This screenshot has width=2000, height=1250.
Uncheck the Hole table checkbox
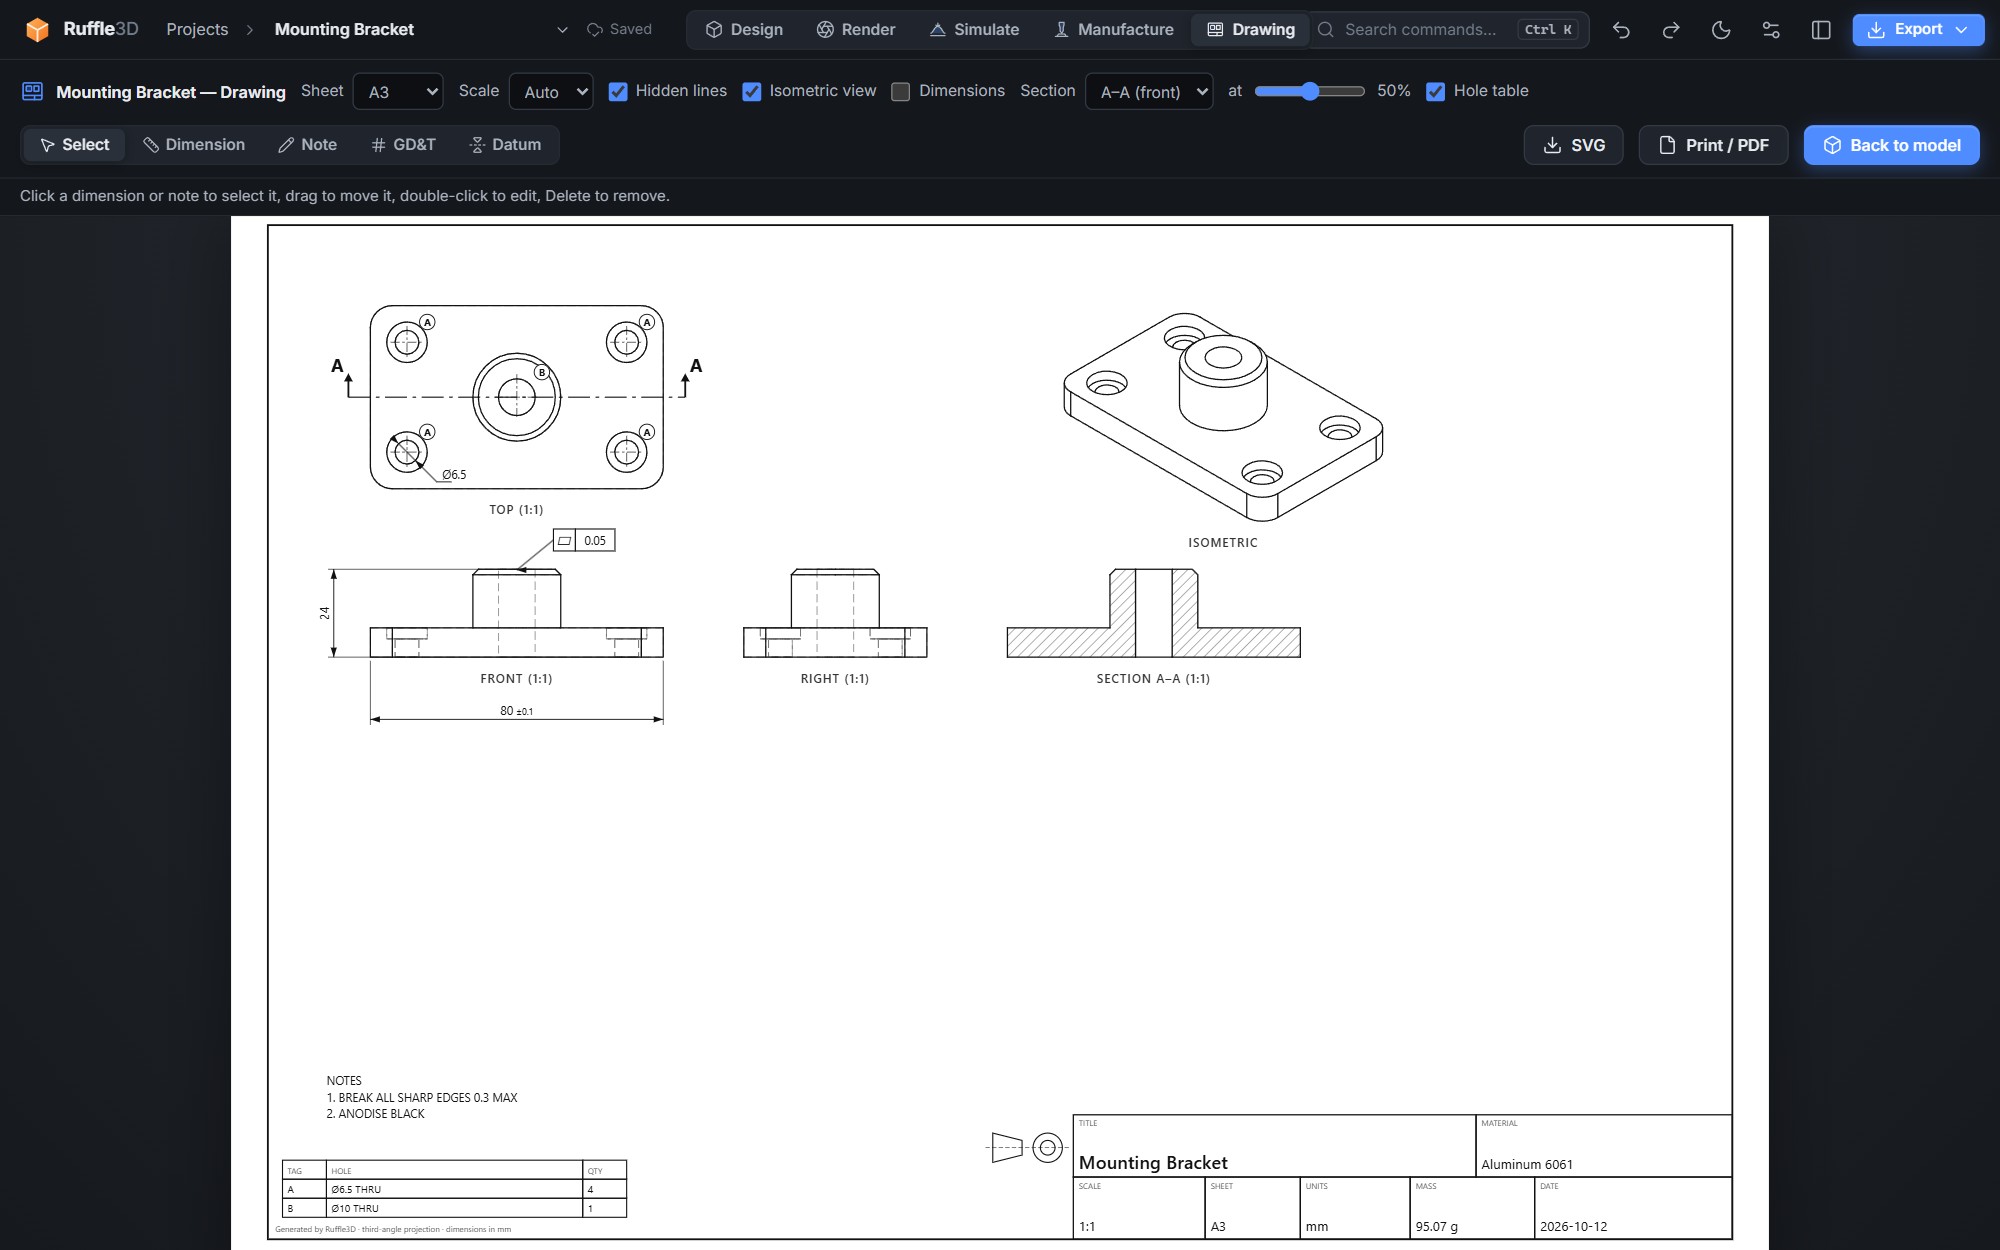pos(1436,92)
